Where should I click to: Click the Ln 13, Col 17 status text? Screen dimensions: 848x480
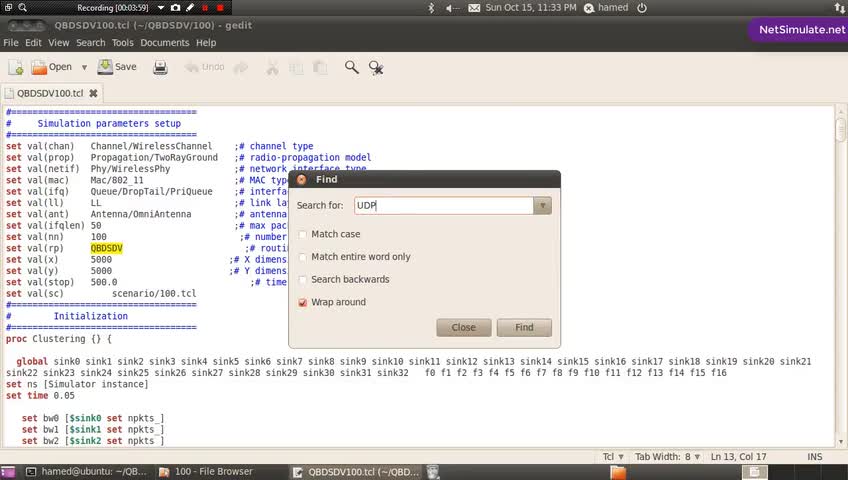(738, 457)
